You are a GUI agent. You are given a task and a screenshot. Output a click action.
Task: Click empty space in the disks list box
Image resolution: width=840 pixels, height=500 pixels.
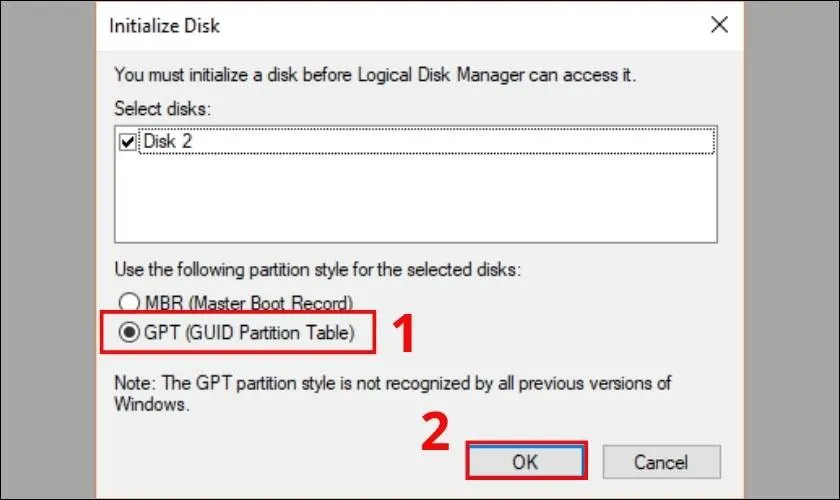(415, 200)
